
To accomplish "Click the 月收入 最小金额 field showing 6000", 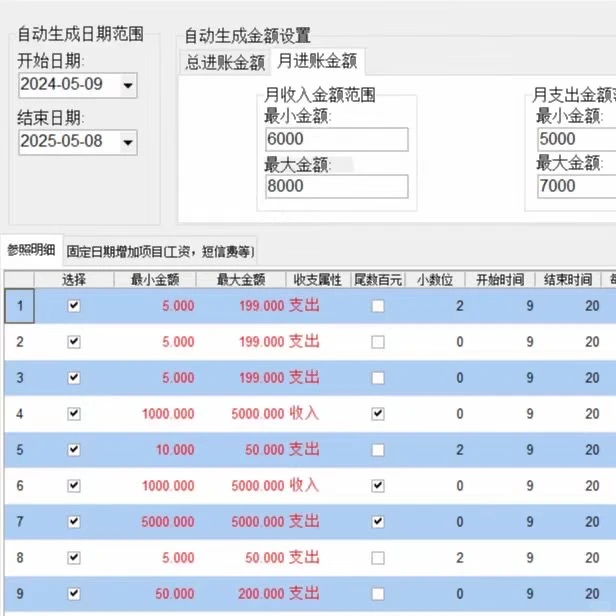I will point(337,139).
